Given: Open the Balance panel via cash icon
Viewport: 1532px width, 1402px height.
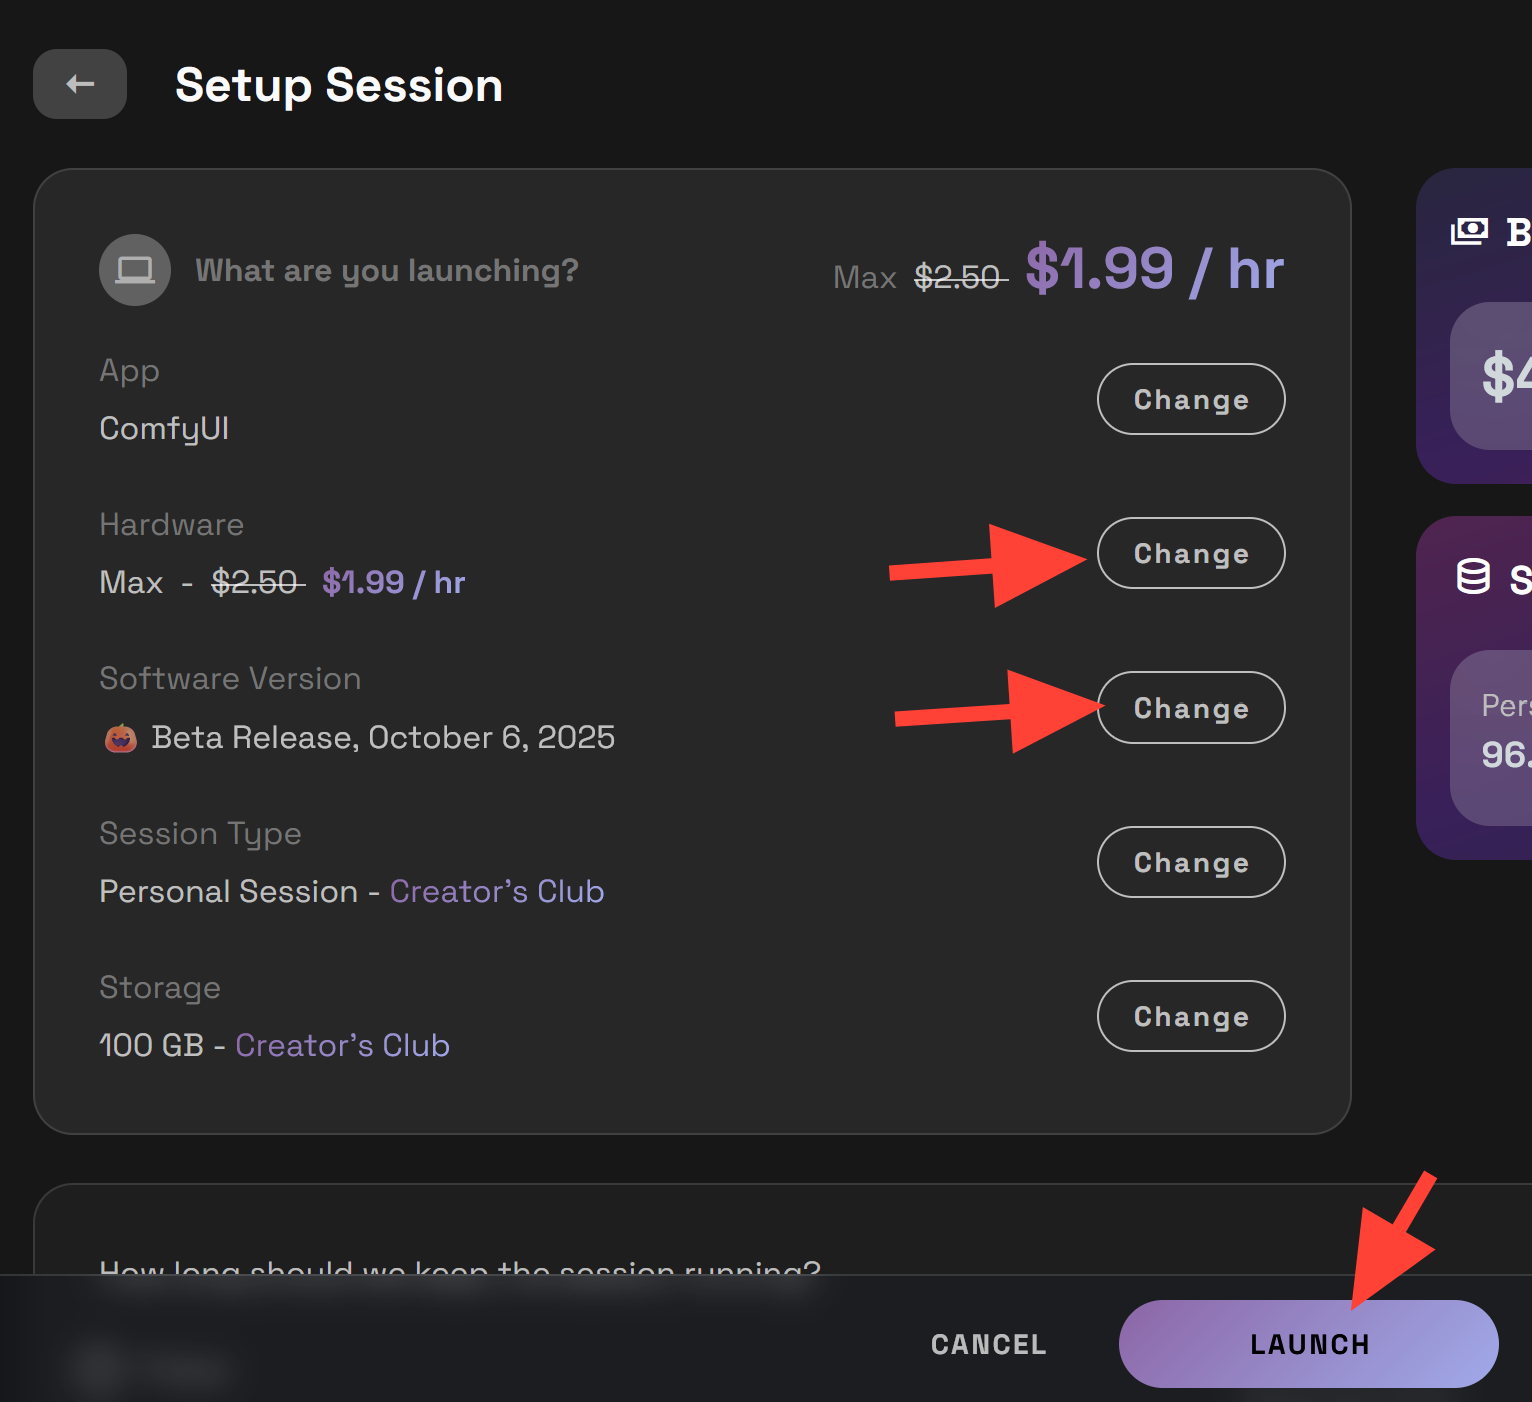Looking at the screenshot, I should (1469, 230).
